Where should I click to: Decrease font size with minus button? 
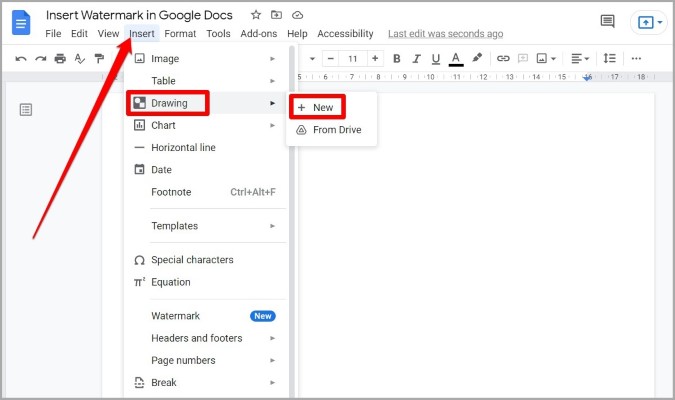coord(330,59)
